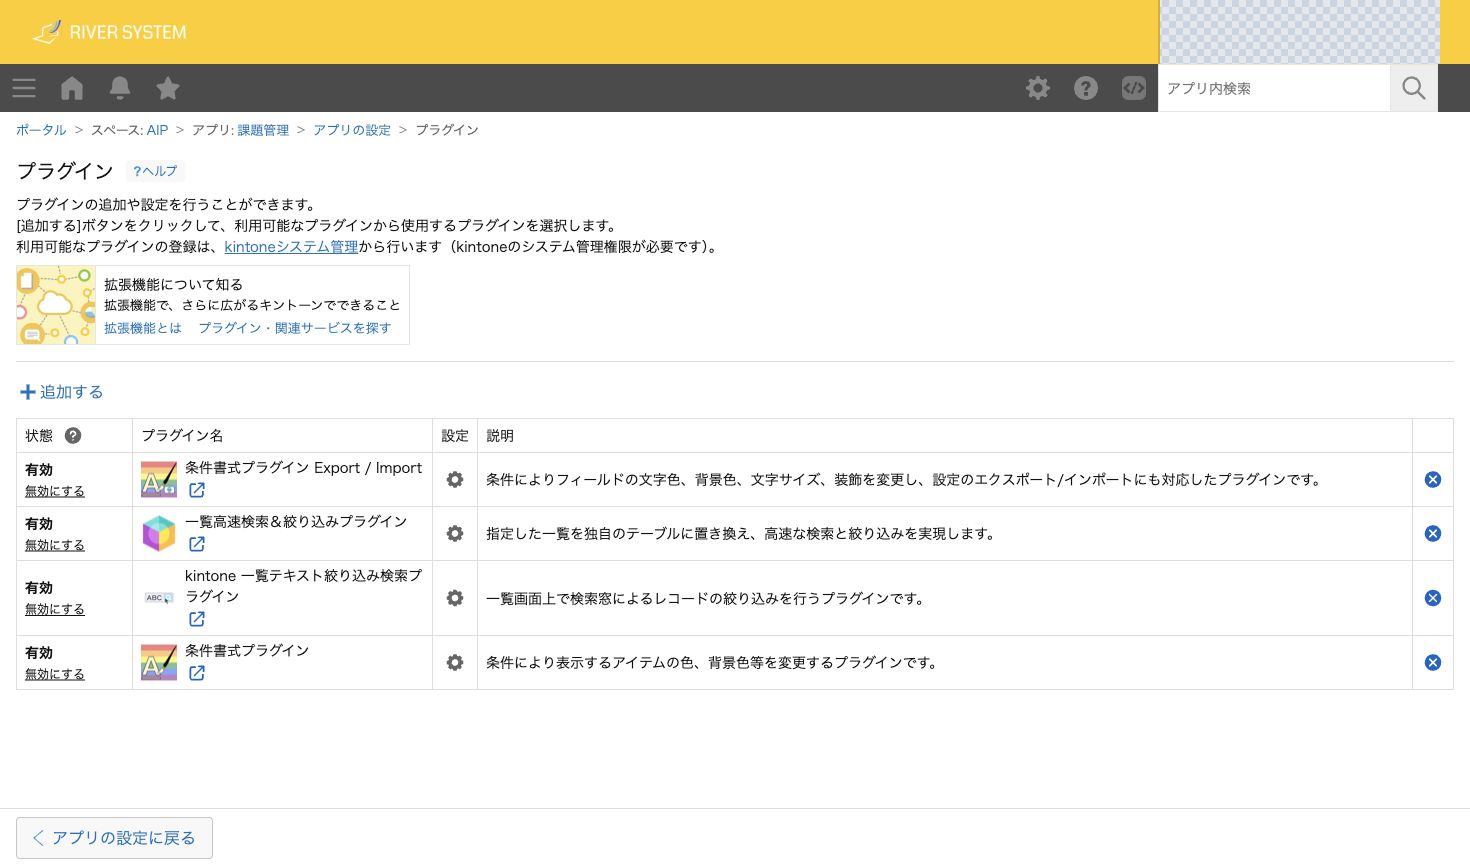This screenshot has height=867, width=1470.
Task: Click 設定 column header
Action: [x=455, y=436]
